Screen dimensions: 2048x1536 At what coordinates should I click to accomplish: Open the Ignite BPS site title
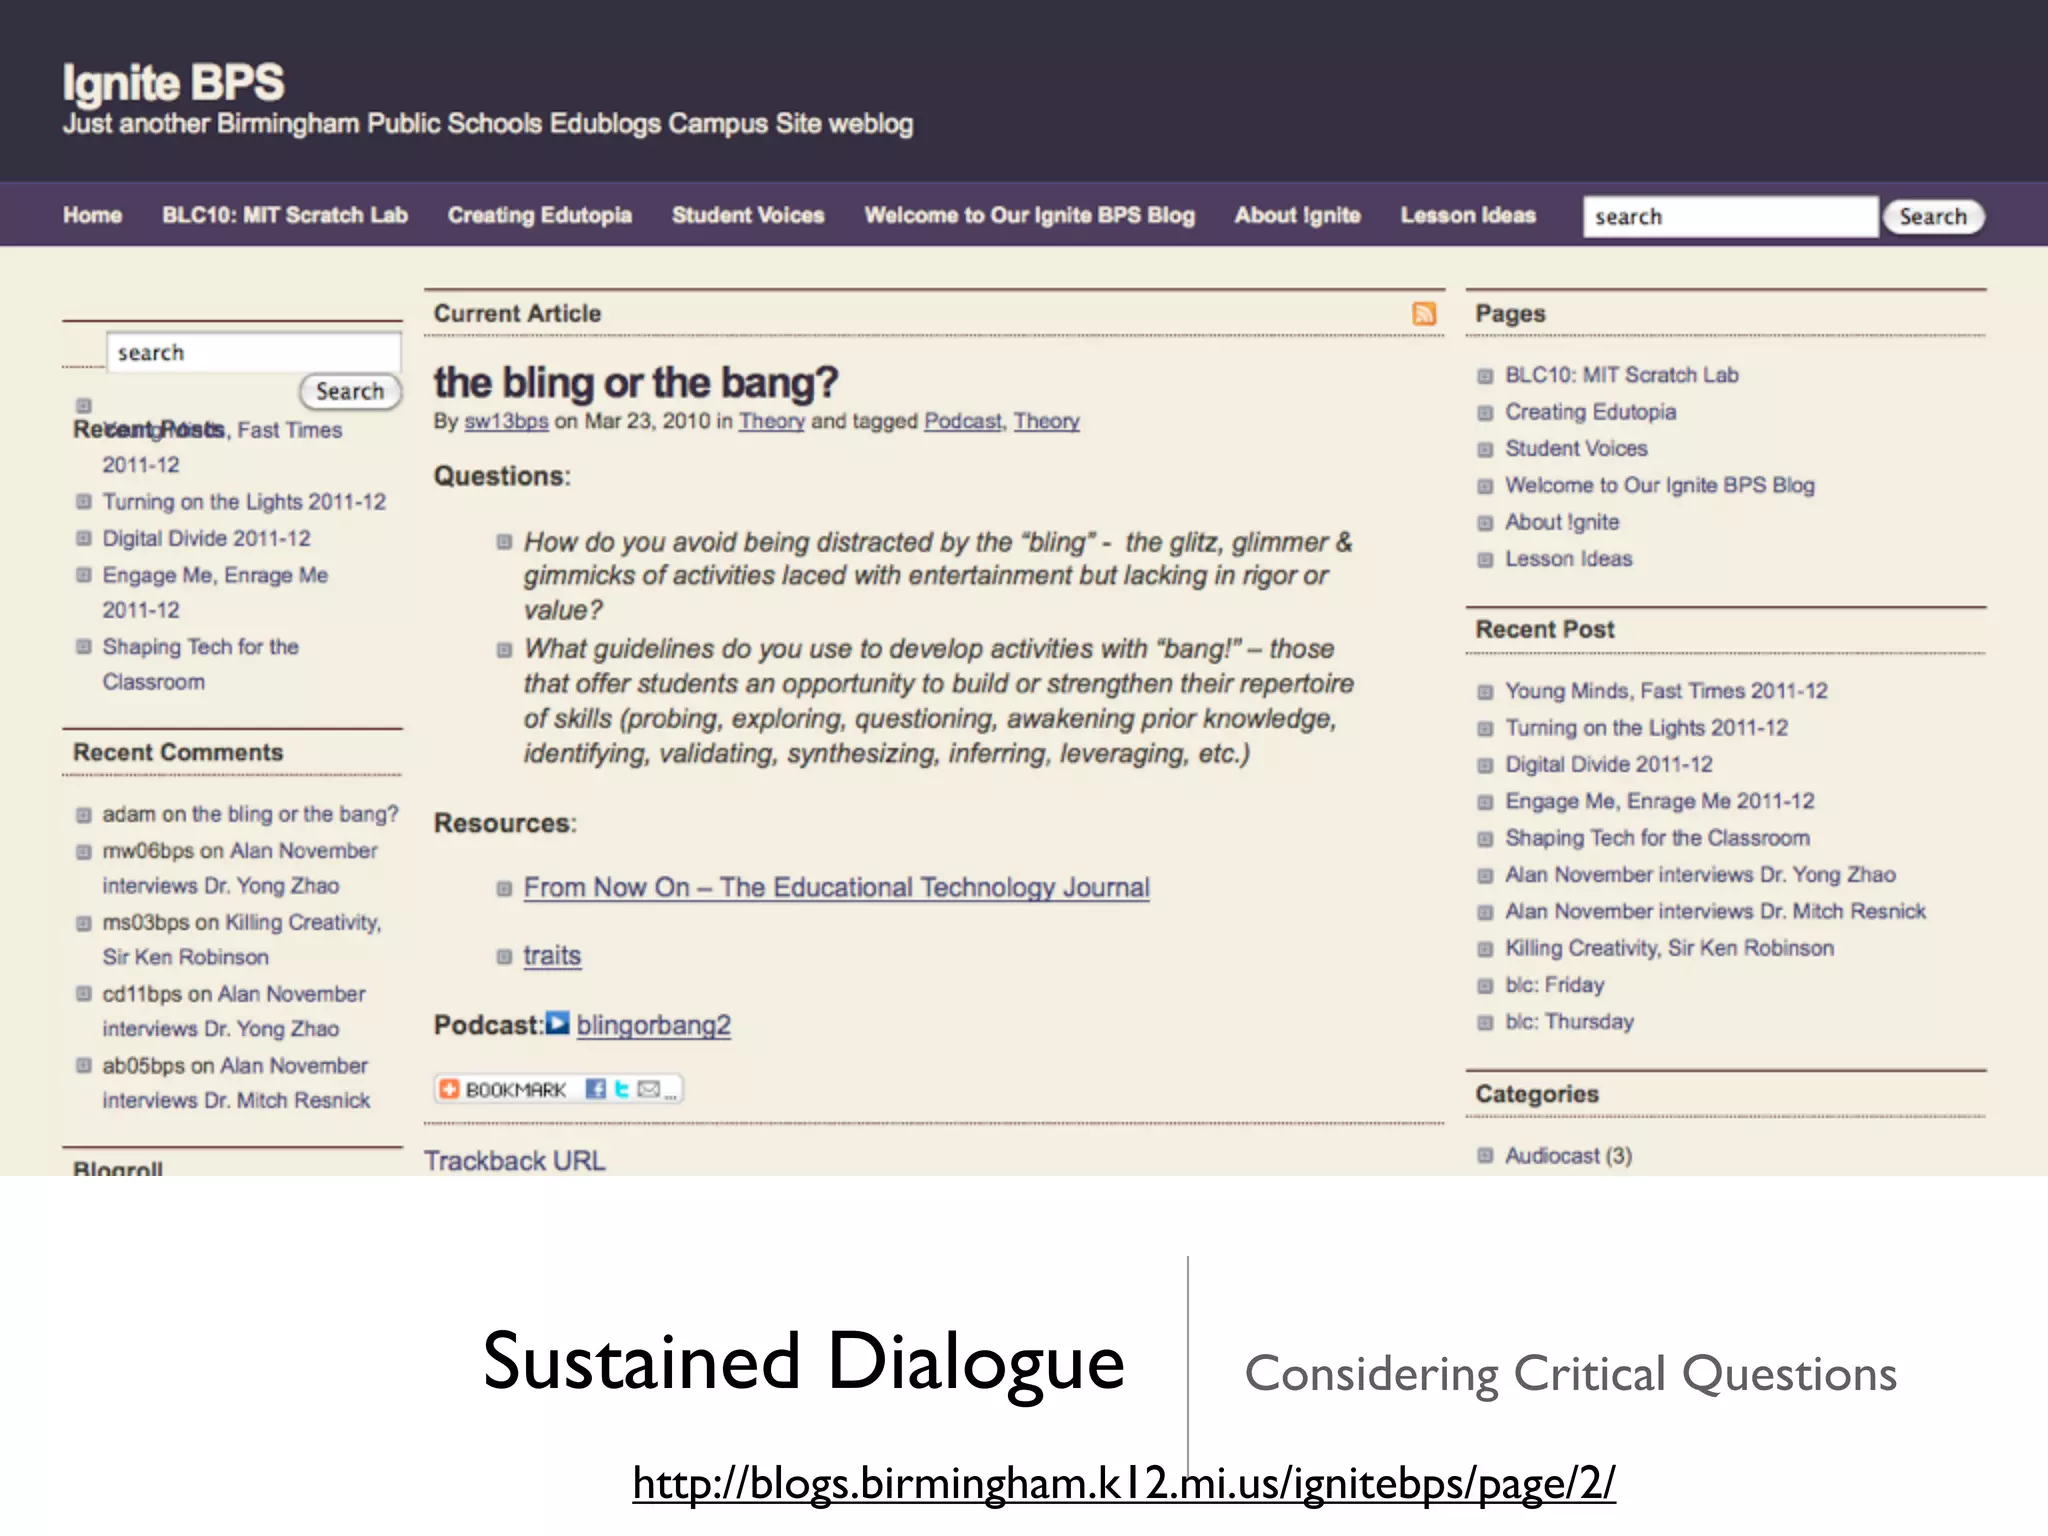click(173, 83)
